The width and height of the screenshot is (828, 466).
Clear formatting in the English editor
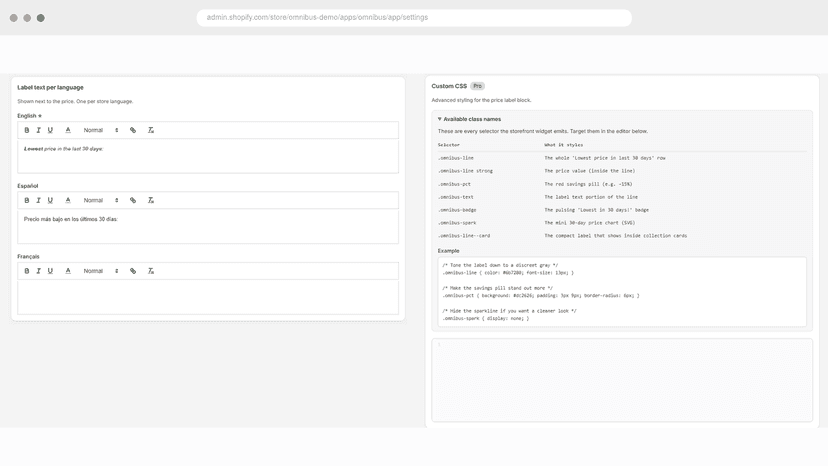pos(150,130)
